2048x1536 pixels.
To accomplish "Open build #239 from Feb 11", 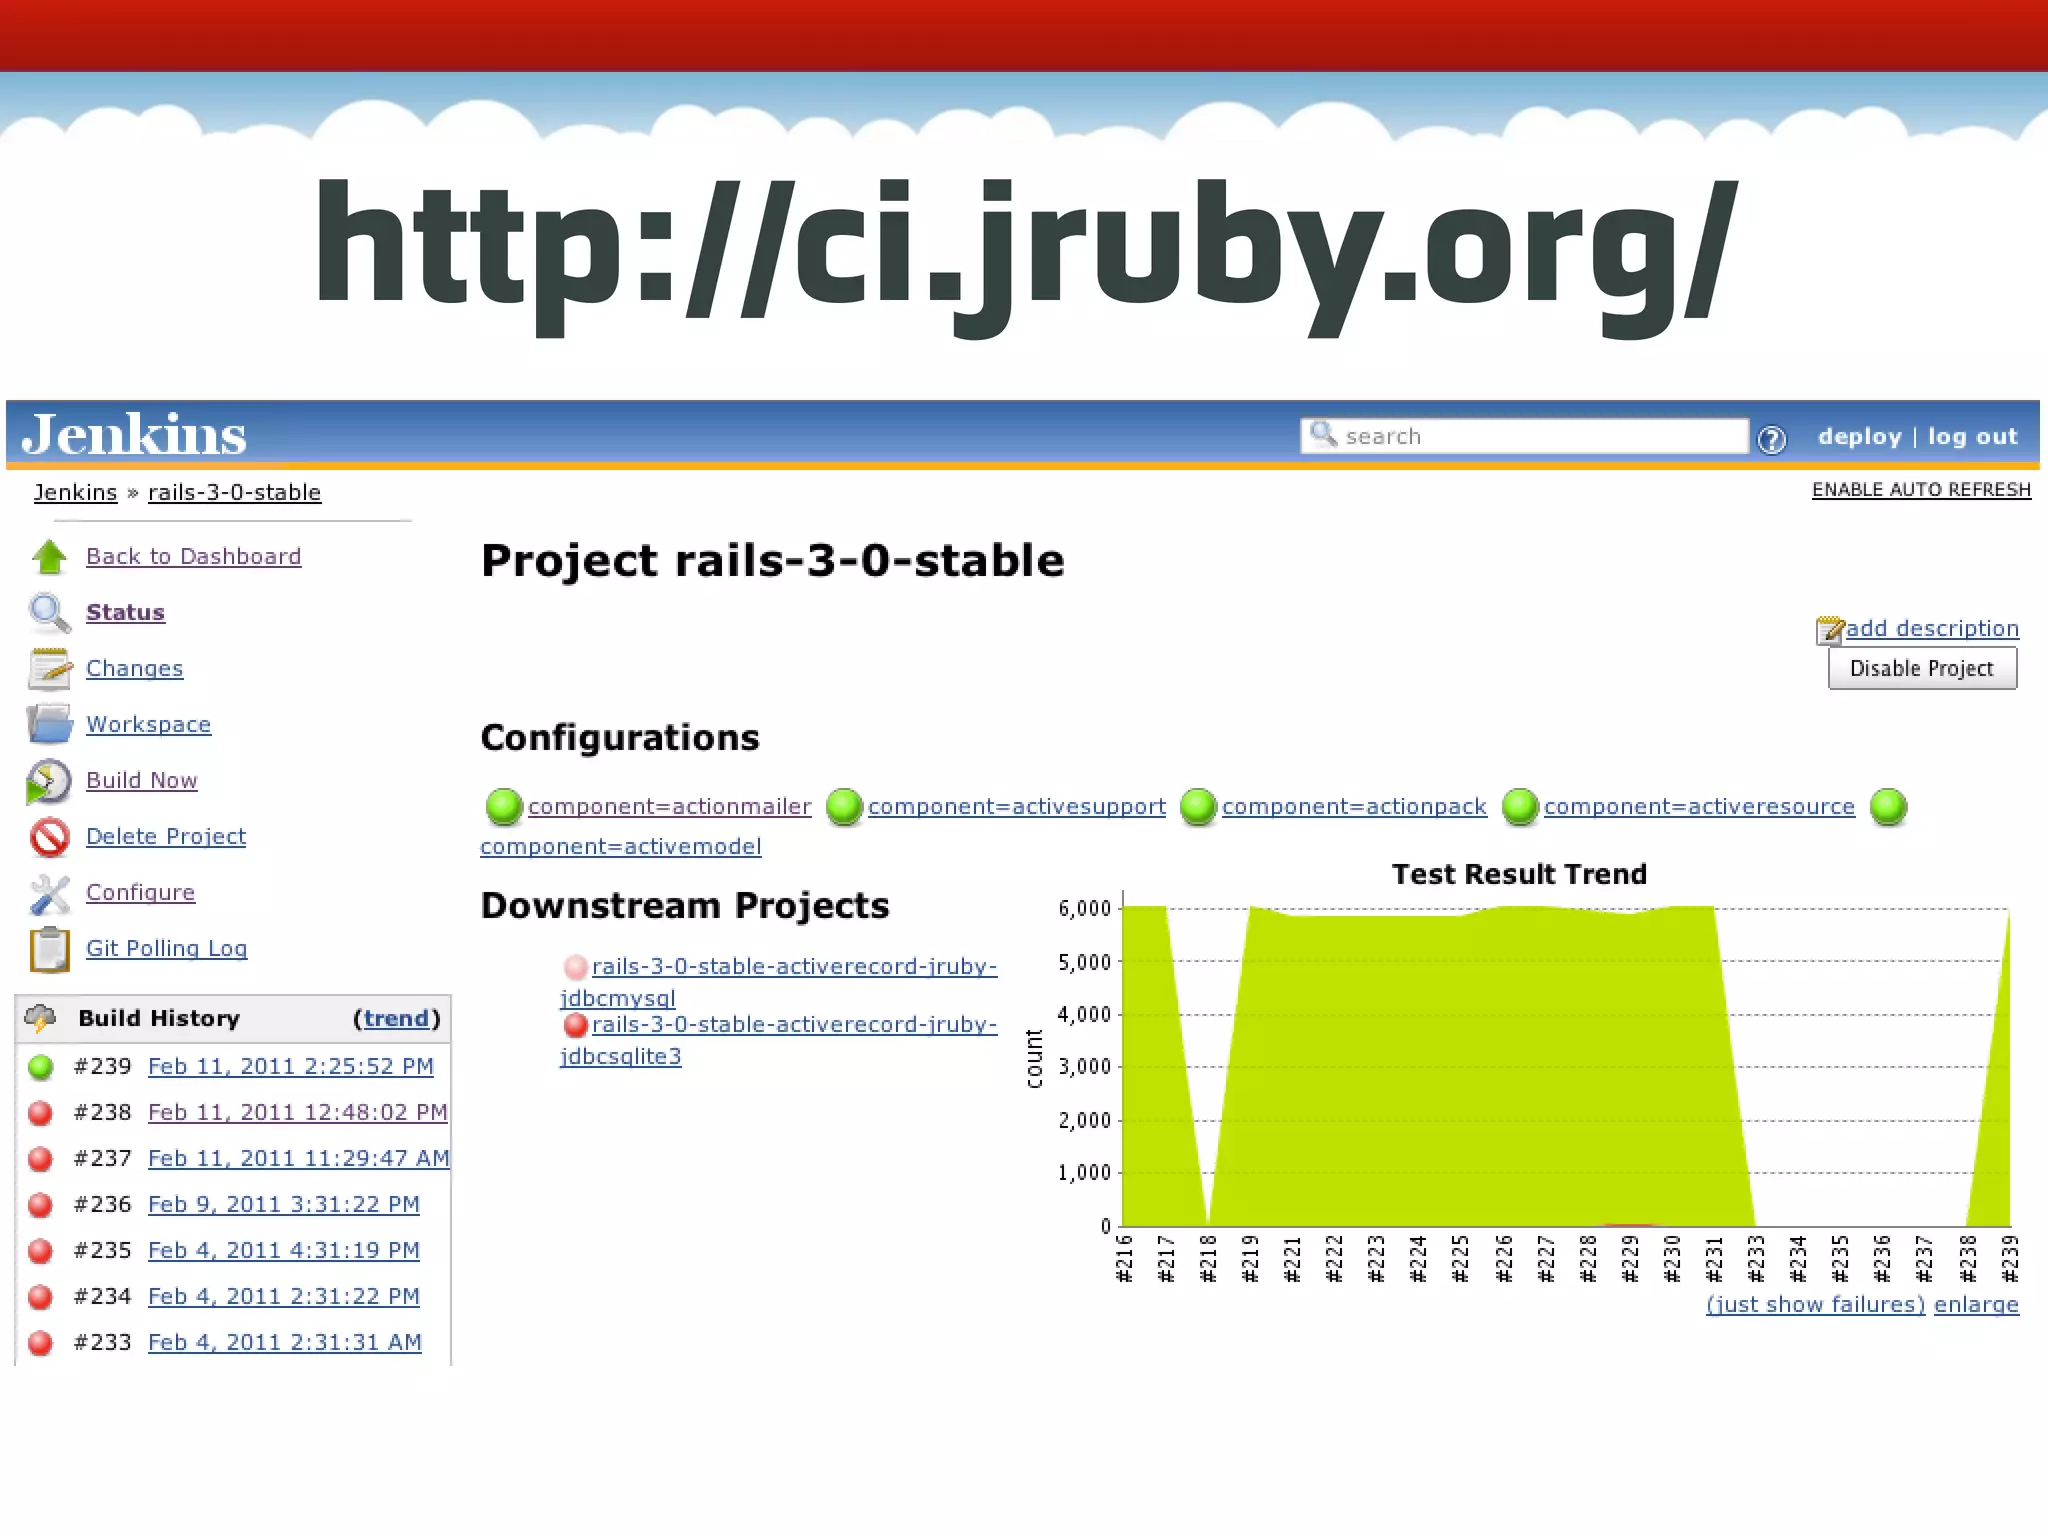I will click(x=290, y=1066).
